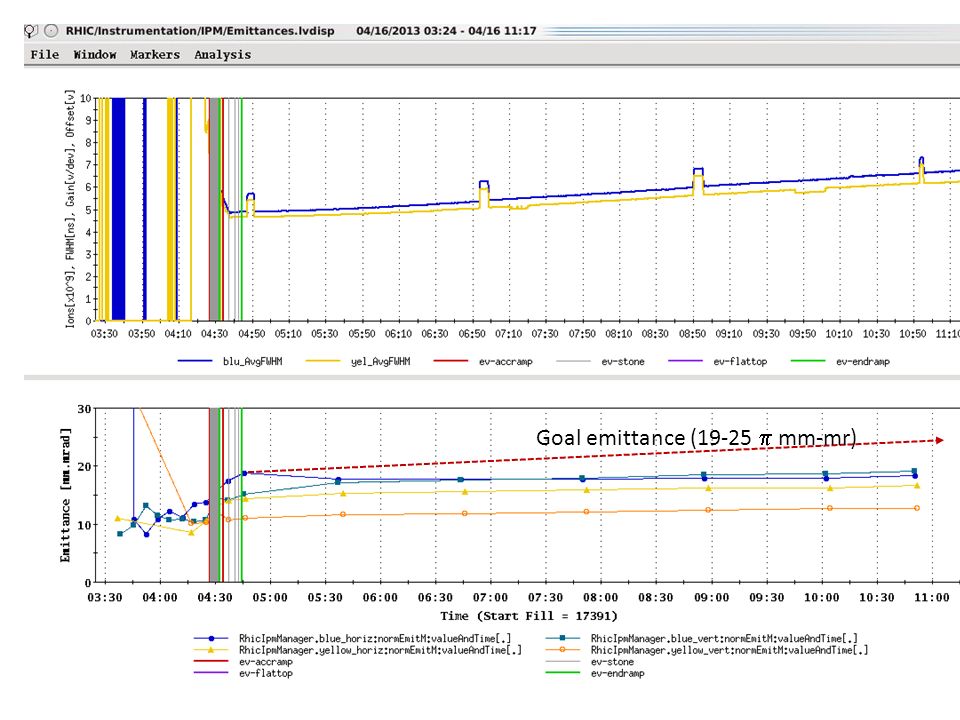Image resolution: width=960 pixels, height=720 pixels.
Task: Click the round button beside the pin icon
Action: point(51,31)
